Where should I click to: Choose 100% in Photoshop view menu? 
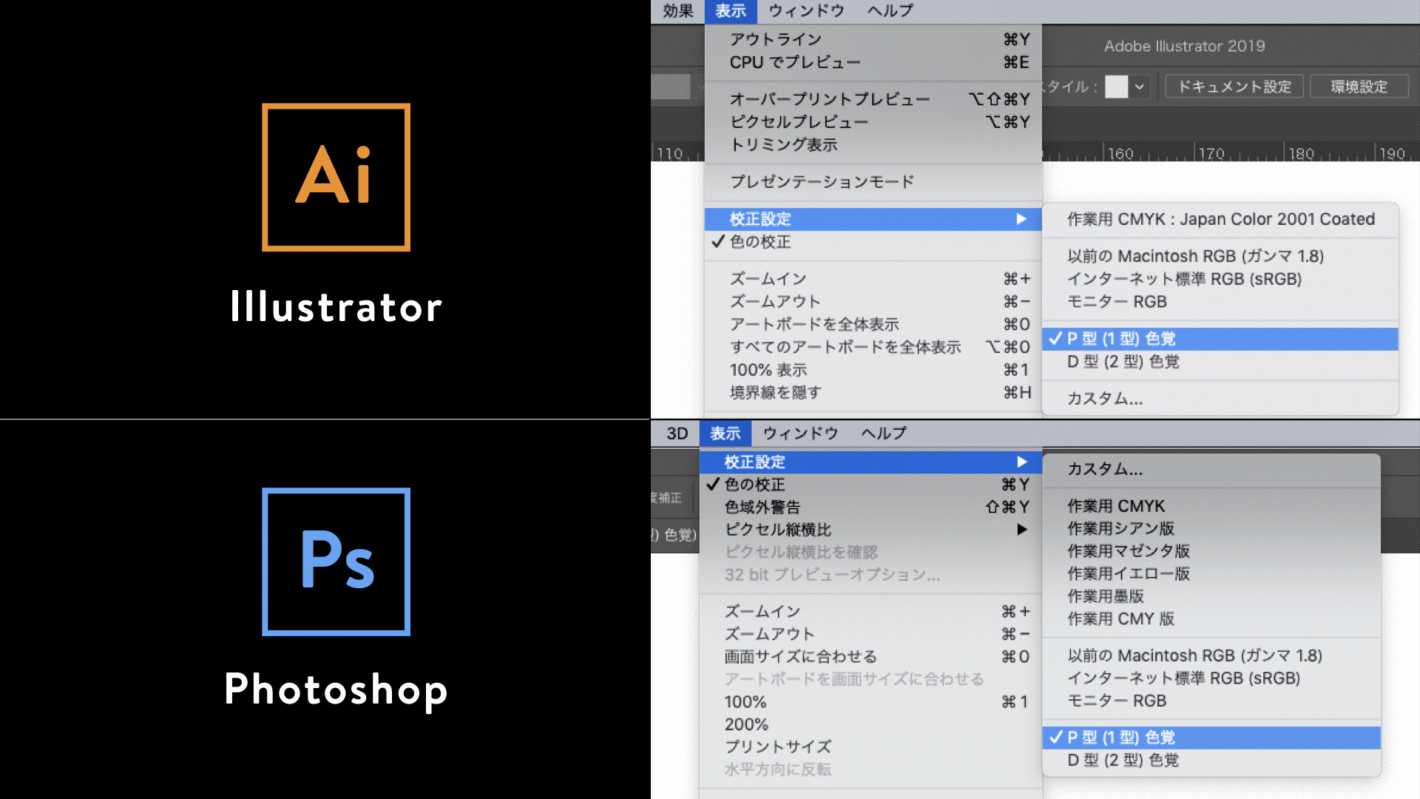[871, 702]
